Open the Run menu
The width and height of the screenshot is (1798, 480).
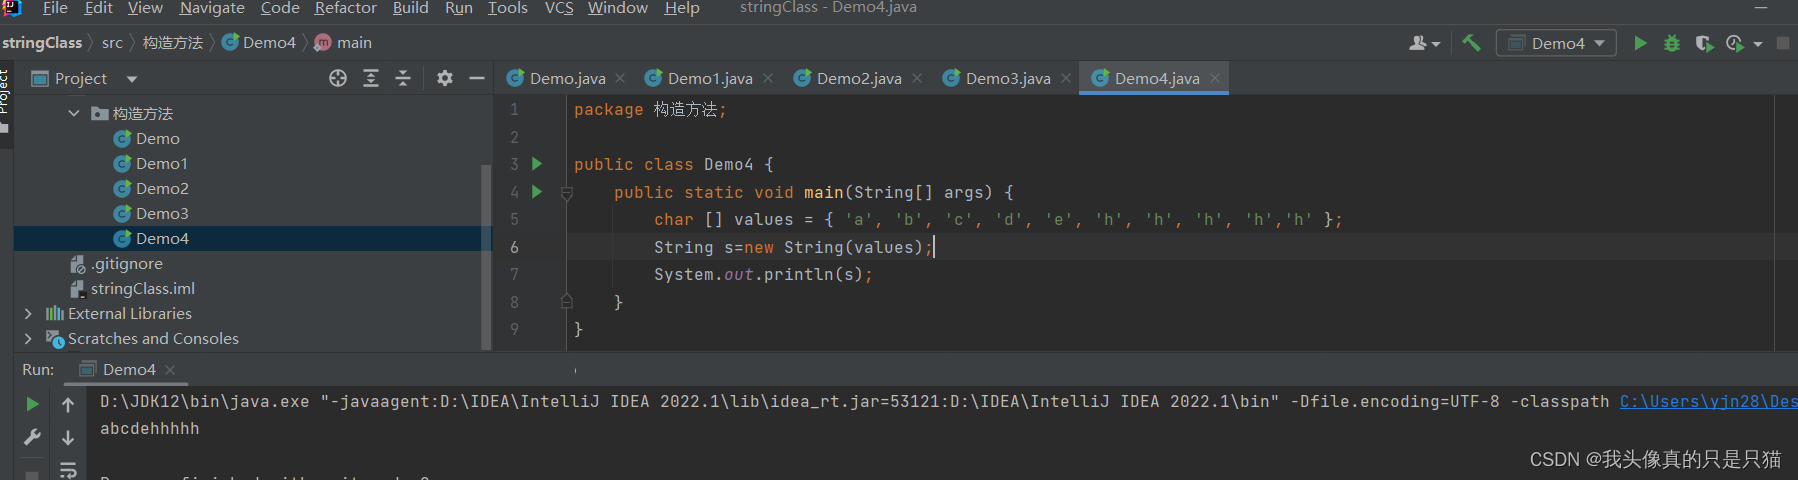[x=459, y=8]
